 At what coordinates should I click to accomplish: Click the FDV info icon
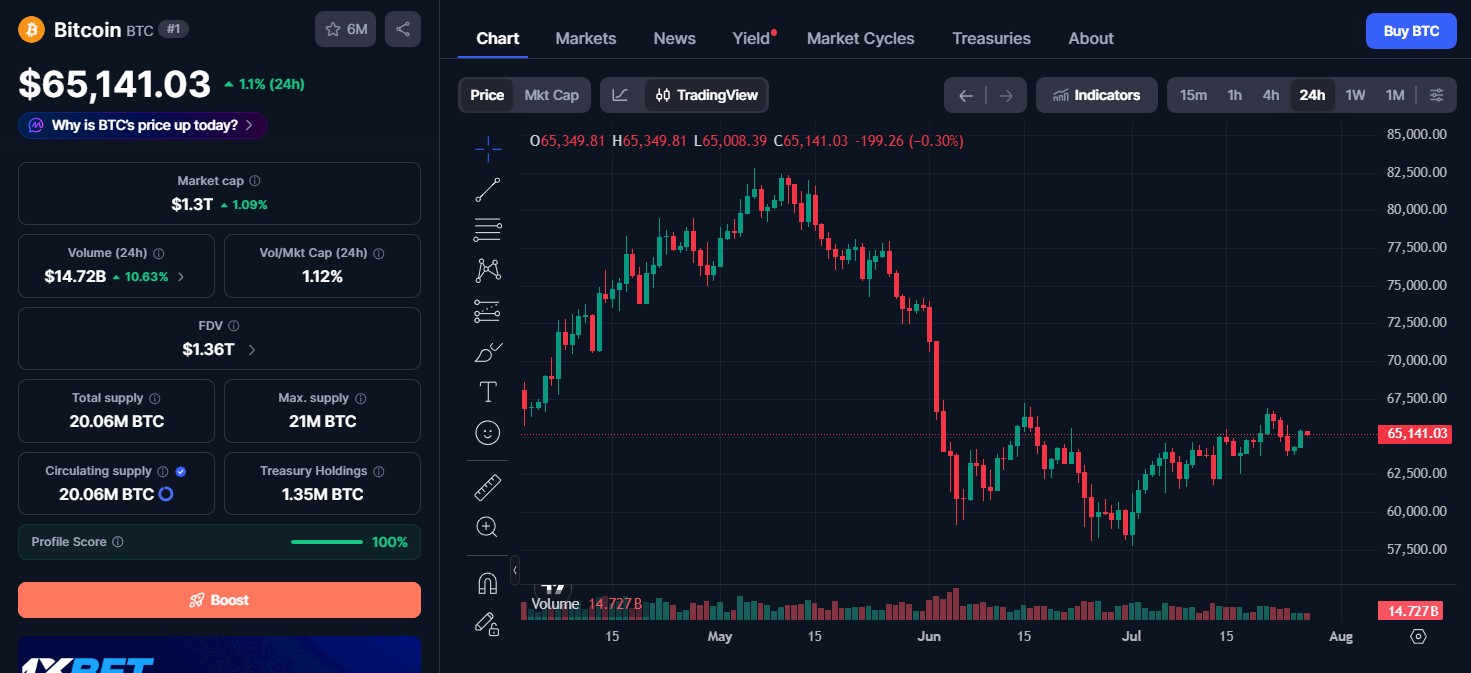[234, 326]
